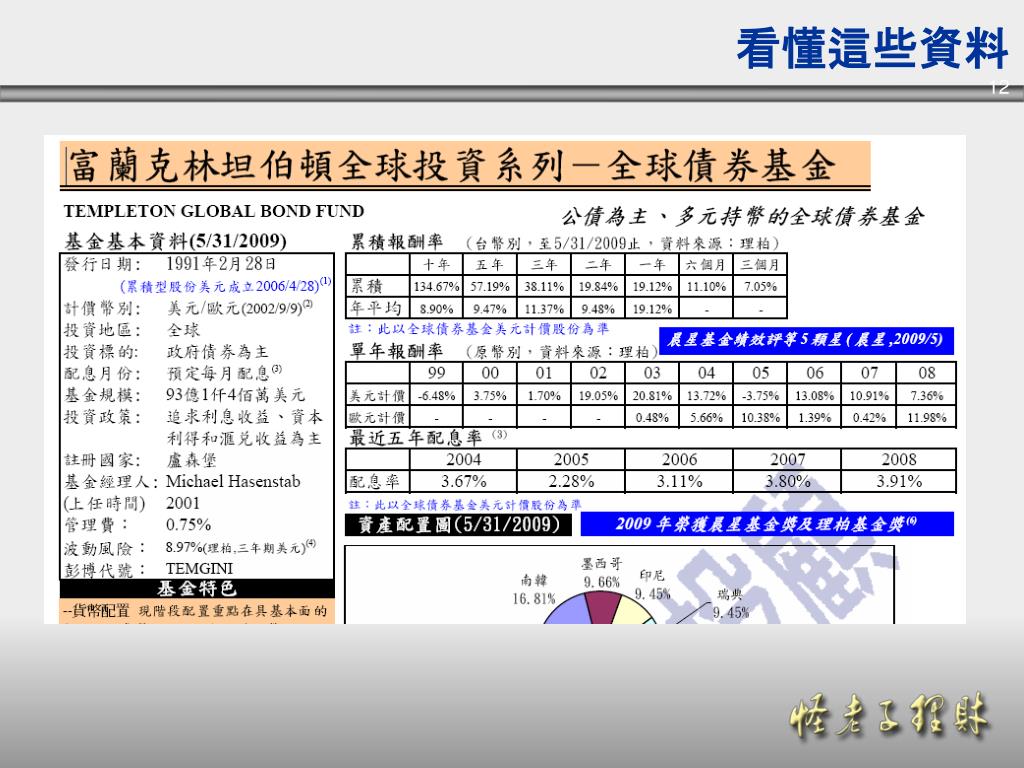Click investment target "政府債券為主"
Screen dimensions: 1024x768
(x=217, y=352)
